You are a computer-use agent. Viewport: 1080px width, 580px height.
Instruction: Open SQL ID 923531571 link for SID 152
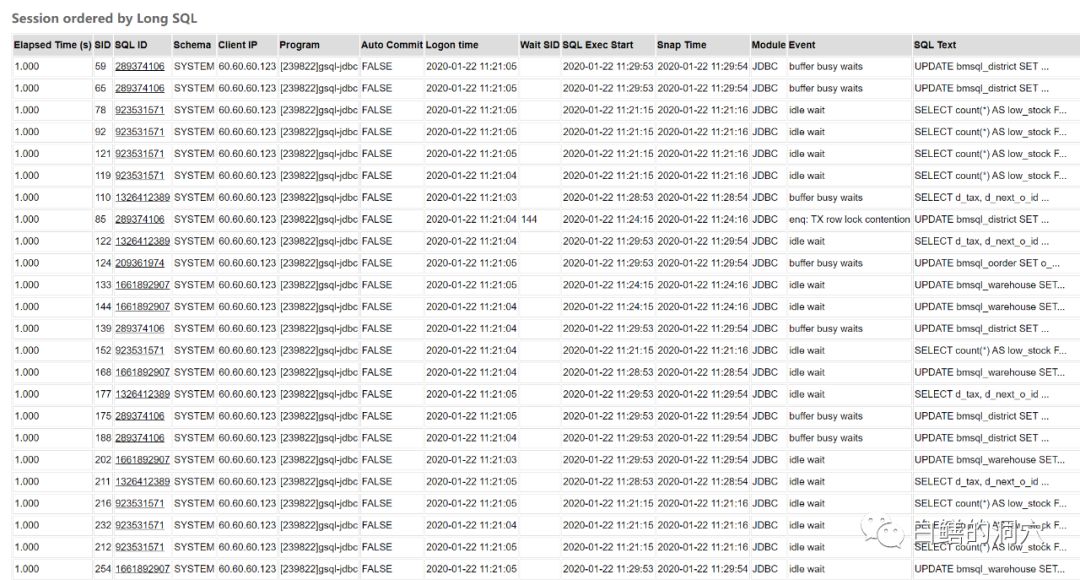click(139, 351)
